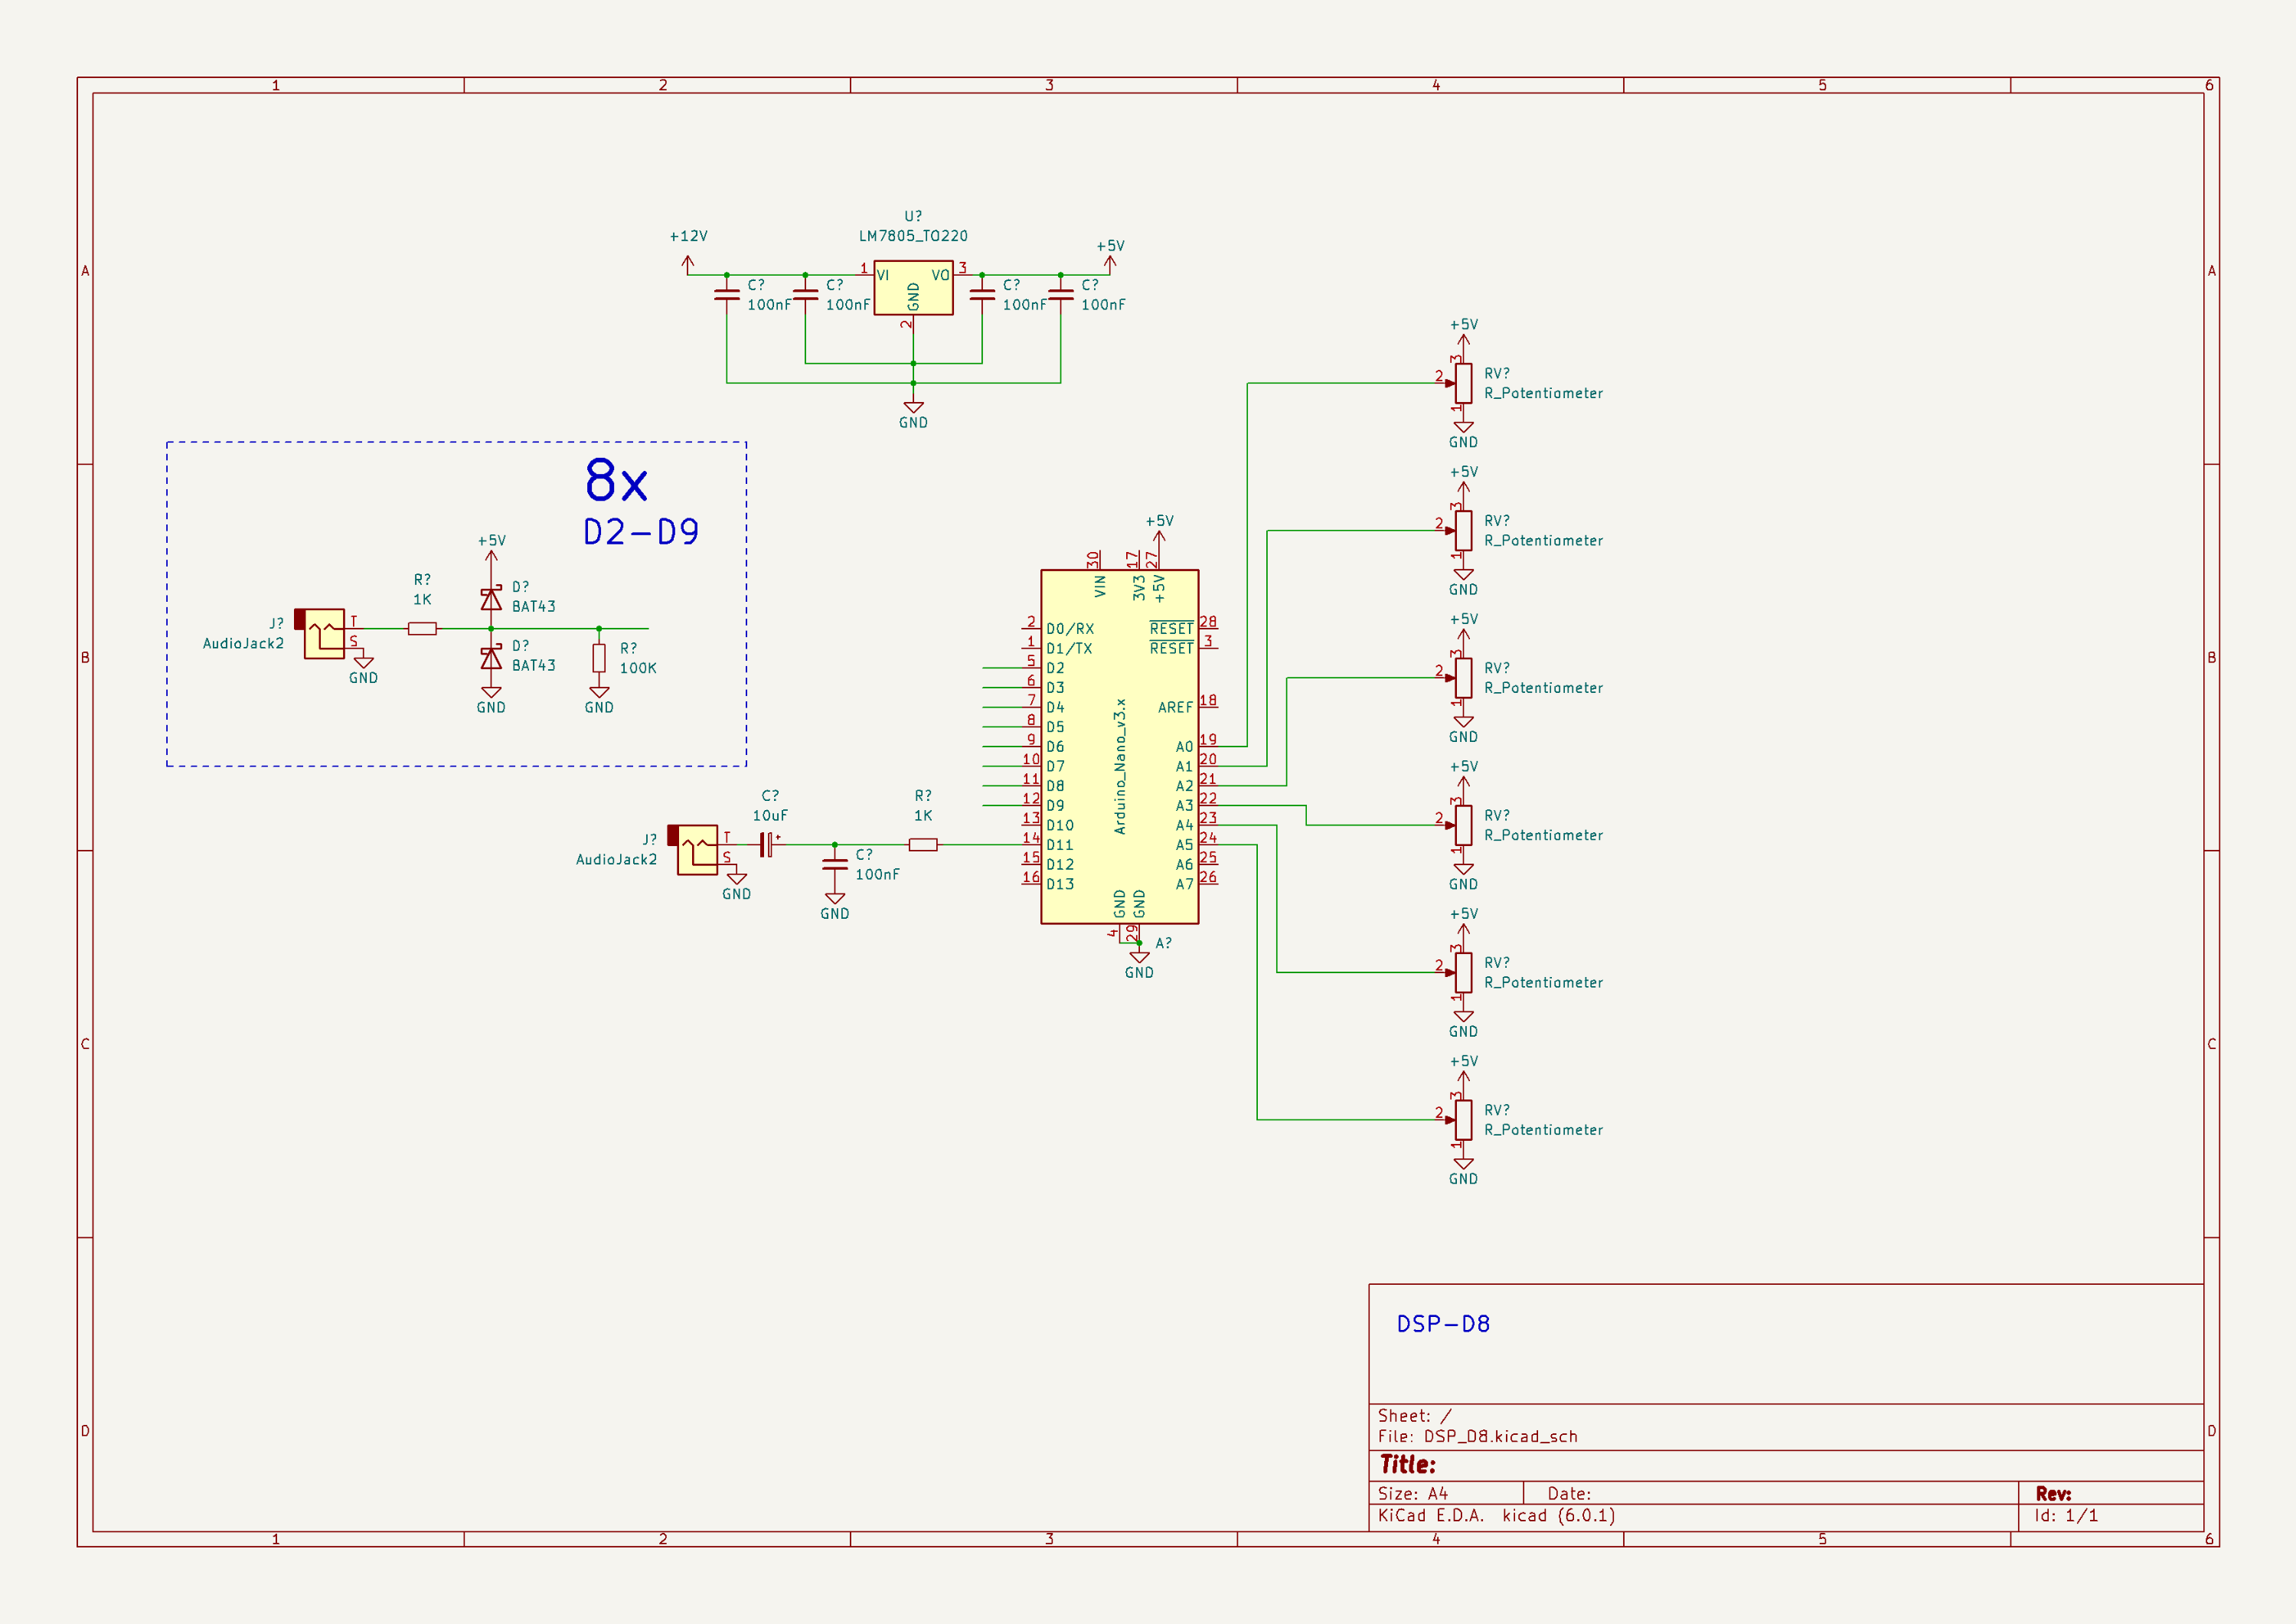Select the 100K resistor symbol

coord(599,657)
